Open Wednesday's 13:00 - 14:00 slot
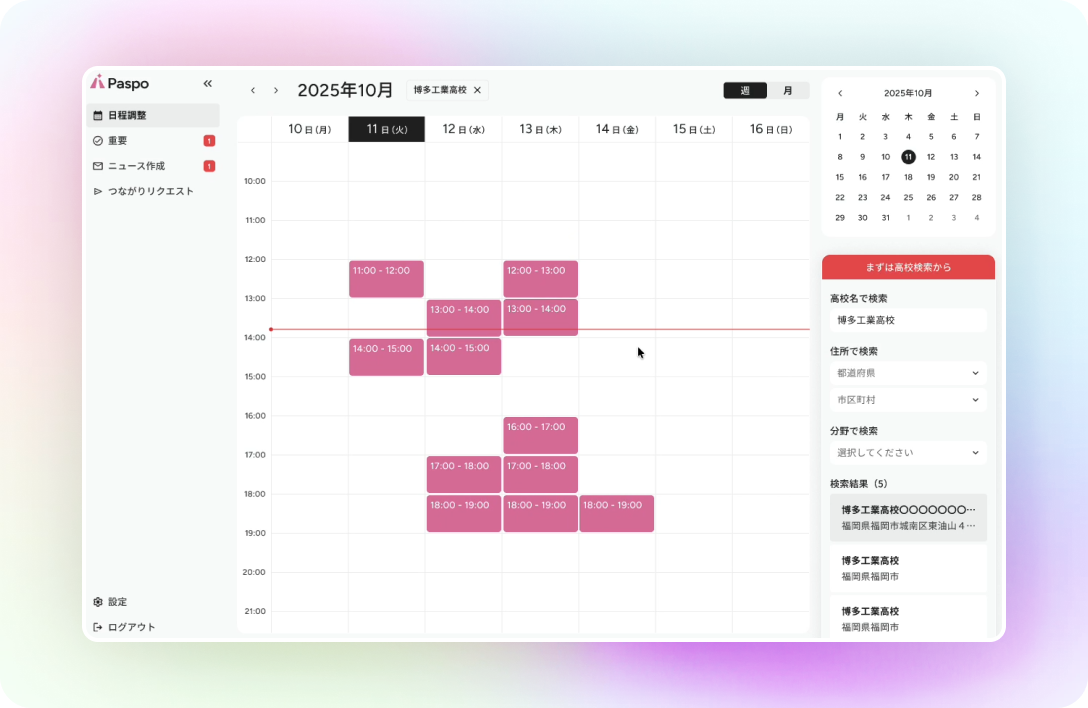Screen dimensions: 1088x708 [464, 318]
